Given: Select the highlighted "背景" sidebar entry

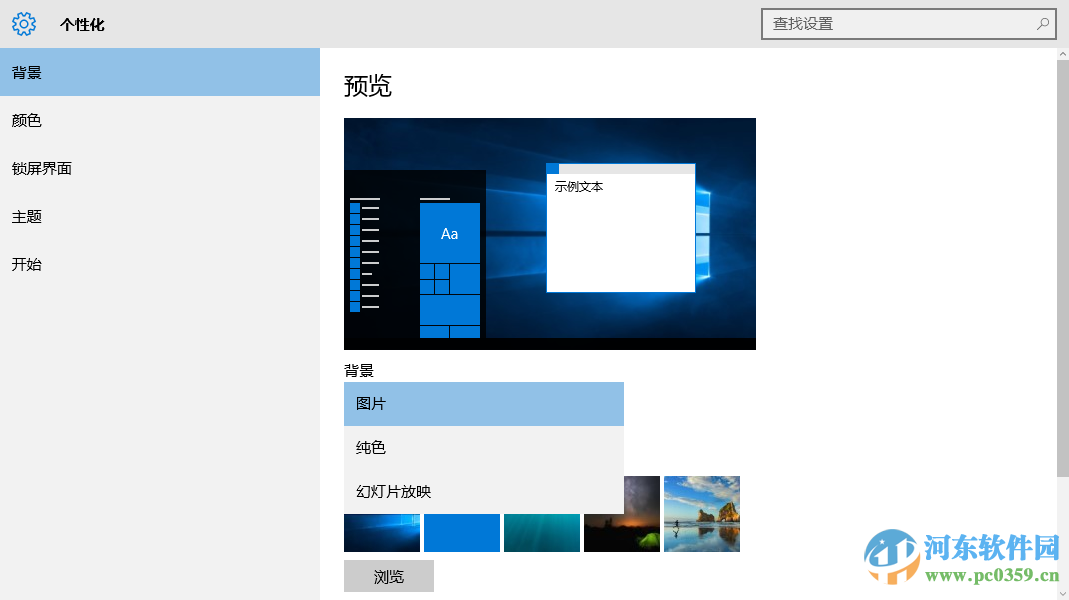Looking at the screenshot, I should tap(26, 72).
